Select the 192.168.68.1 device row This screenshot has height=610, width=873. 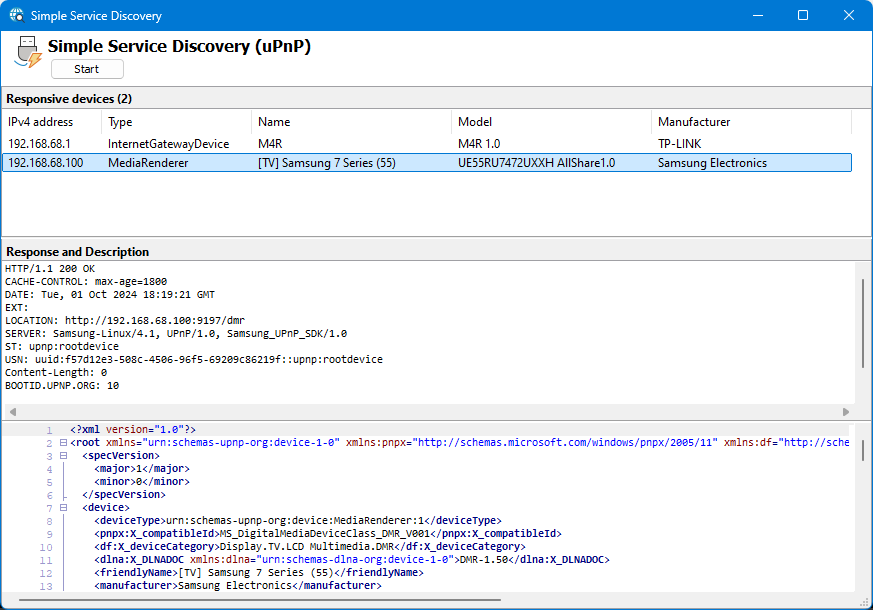point(427,144)
